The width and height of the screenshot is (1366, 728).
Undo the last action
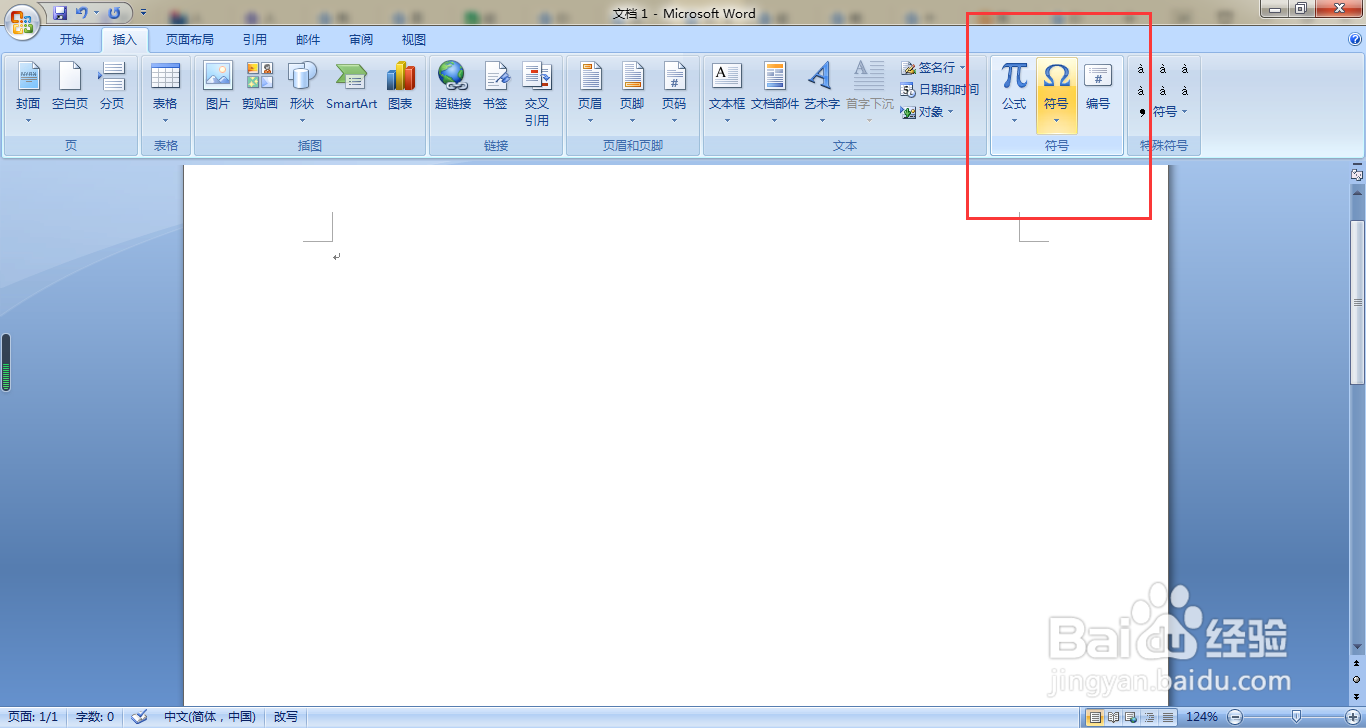click(x=82, y=13)
